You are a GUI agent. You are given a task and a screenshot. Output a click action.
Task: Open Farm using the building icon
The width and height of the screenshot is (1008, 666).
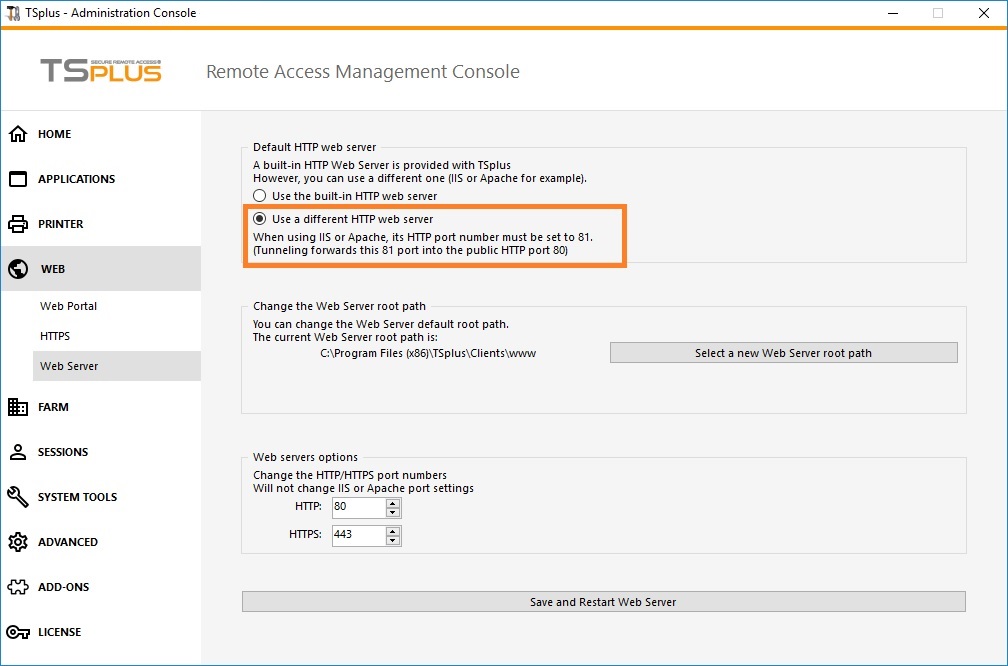click(x=18, y=407)
